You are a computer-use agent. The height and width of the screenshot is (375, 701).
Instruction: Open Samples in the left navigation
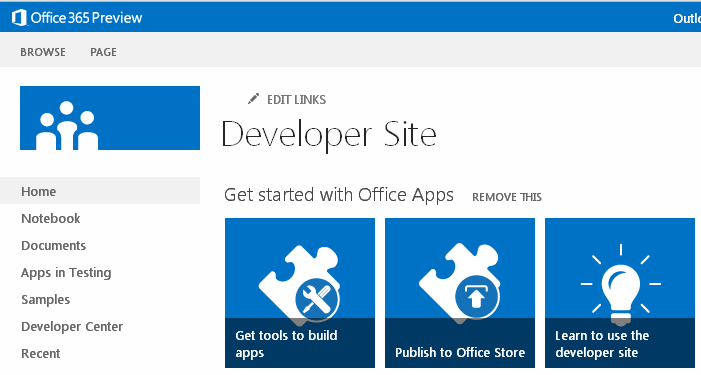point(46,299)
